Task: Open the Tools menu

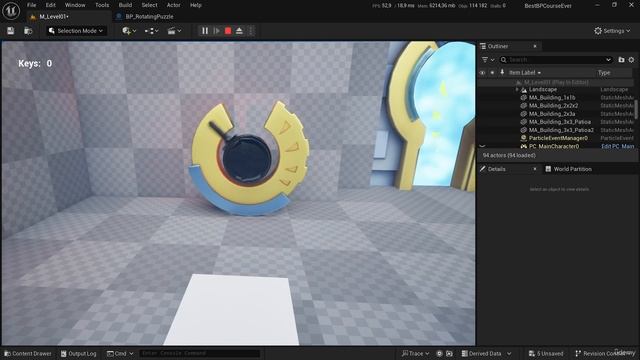Action: click(102, 5)
